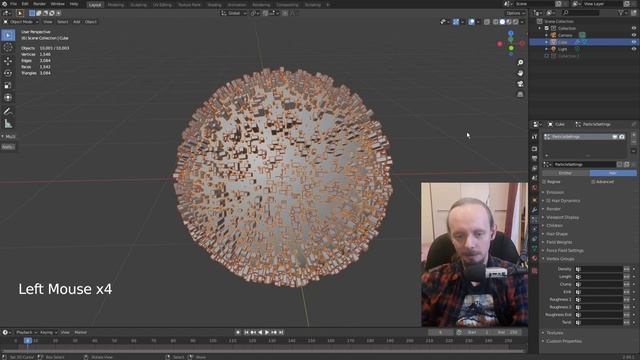640x360 pixels.
Task: Play the timeline animation
Action: coord(267,332)
